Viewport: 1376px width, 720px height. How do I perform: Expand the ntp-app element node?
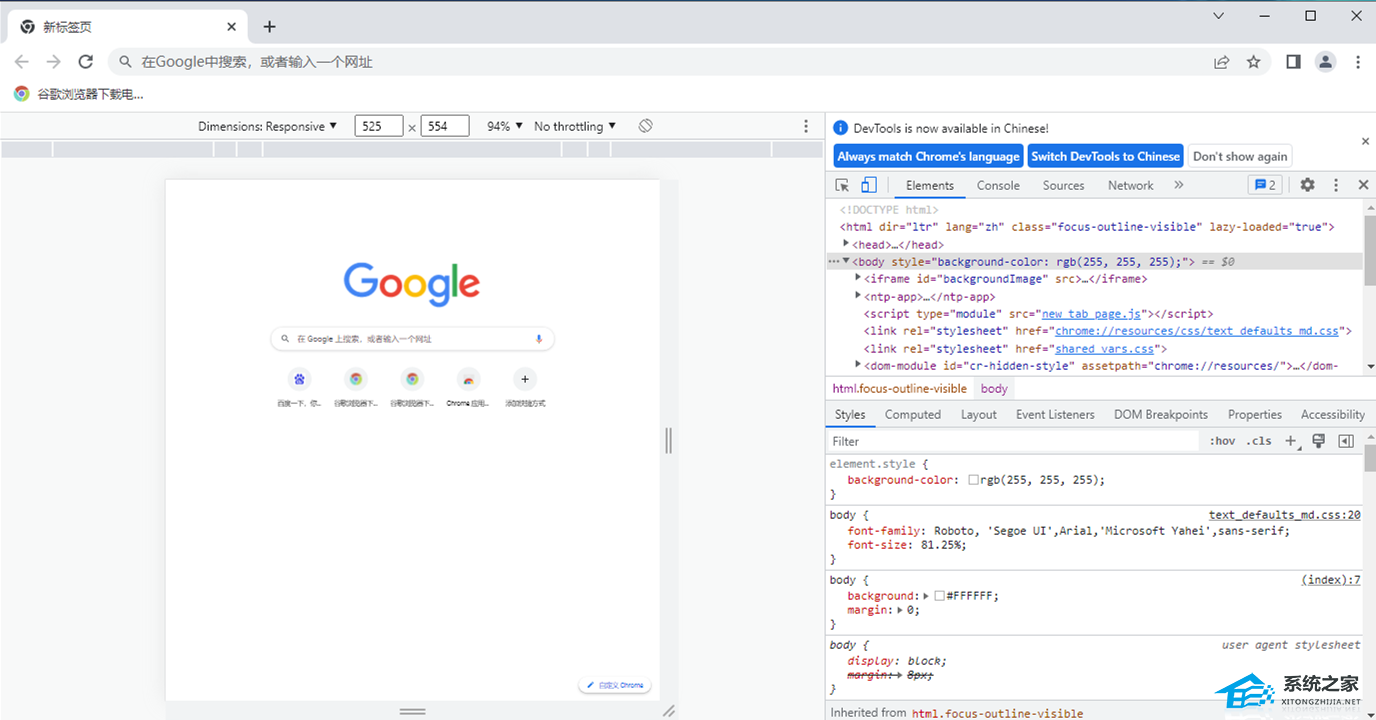coord(858,296)
